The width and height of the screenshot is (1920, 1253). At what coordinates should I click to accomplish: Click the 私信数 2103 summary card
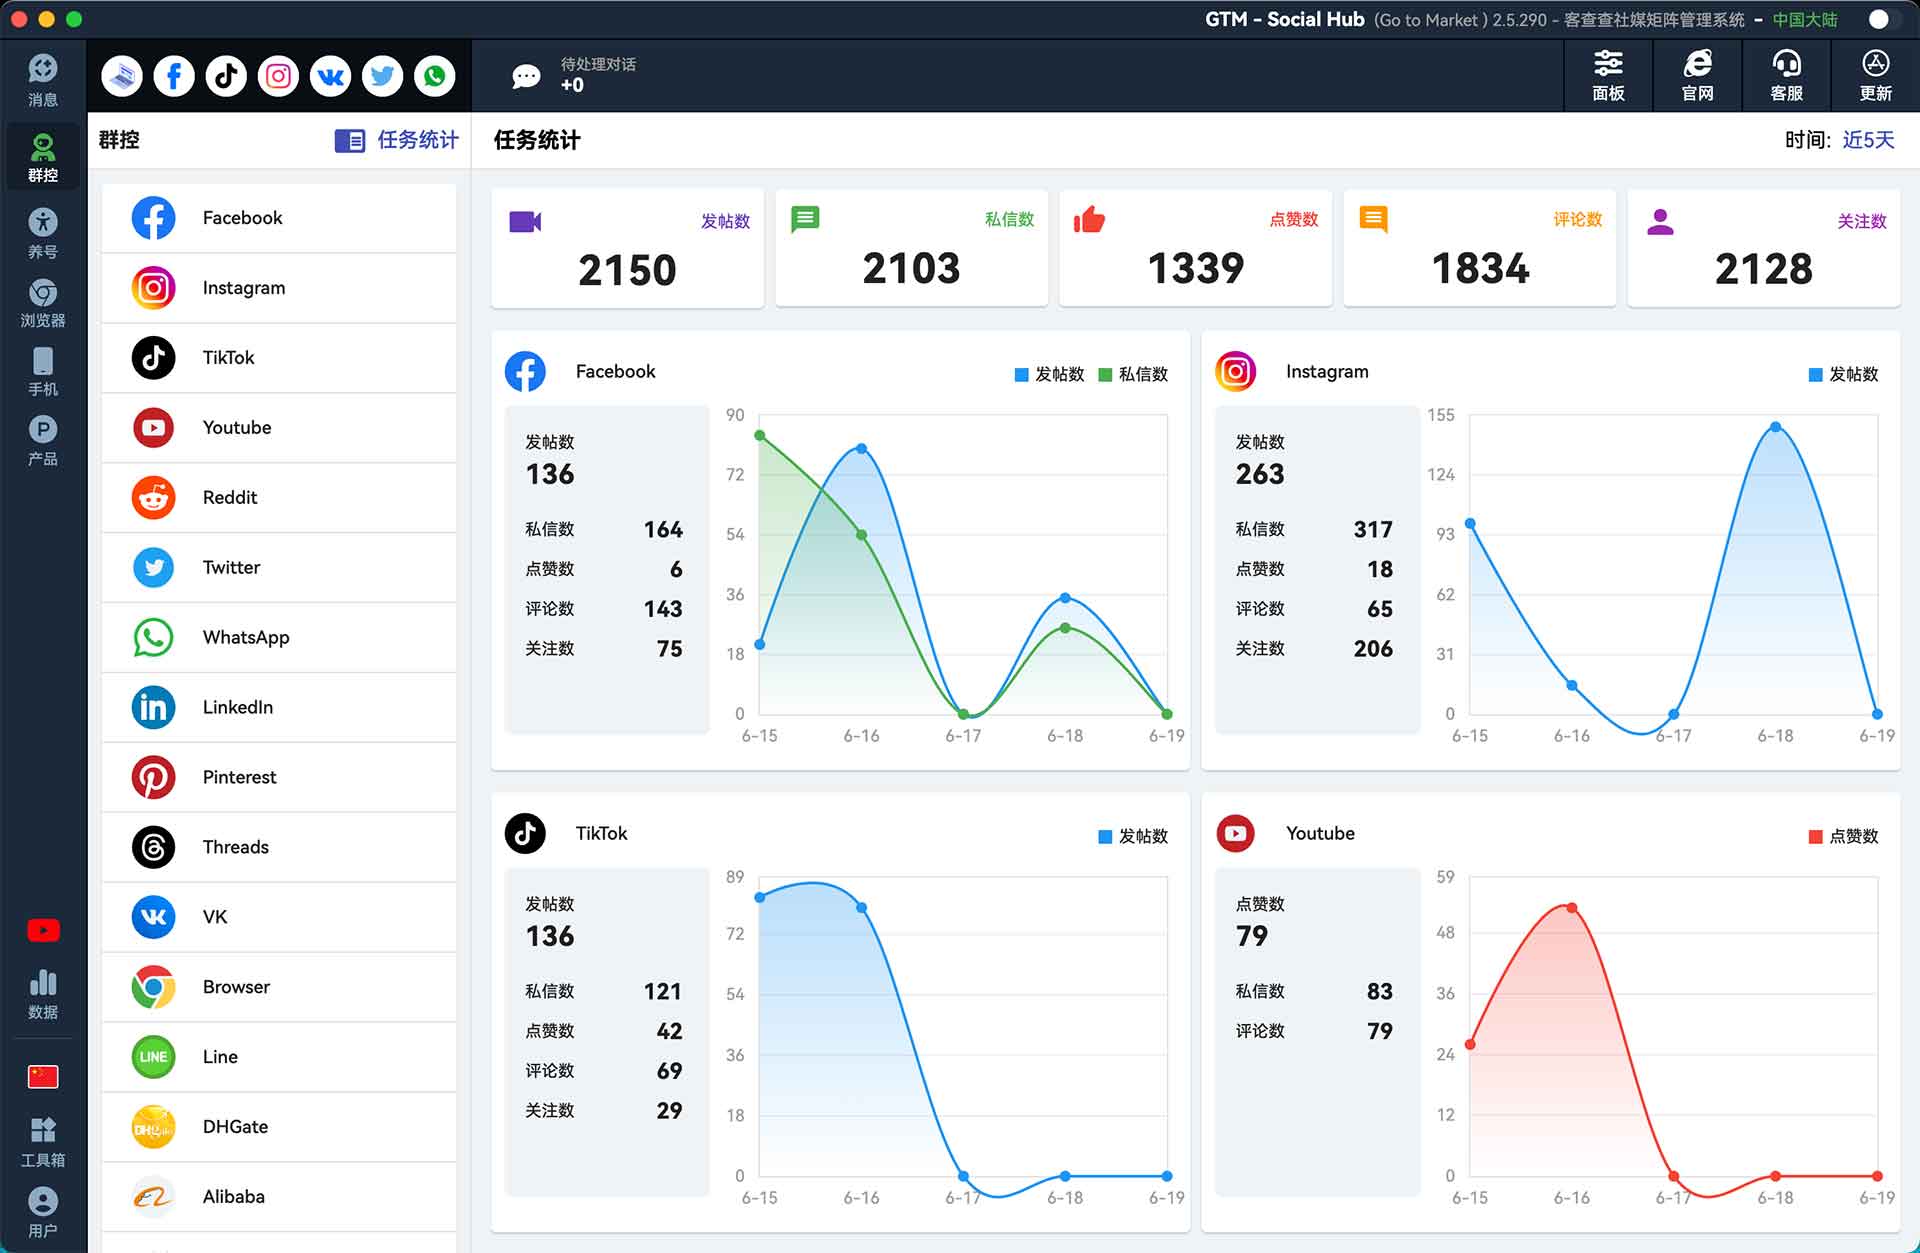tap(911, 248)
